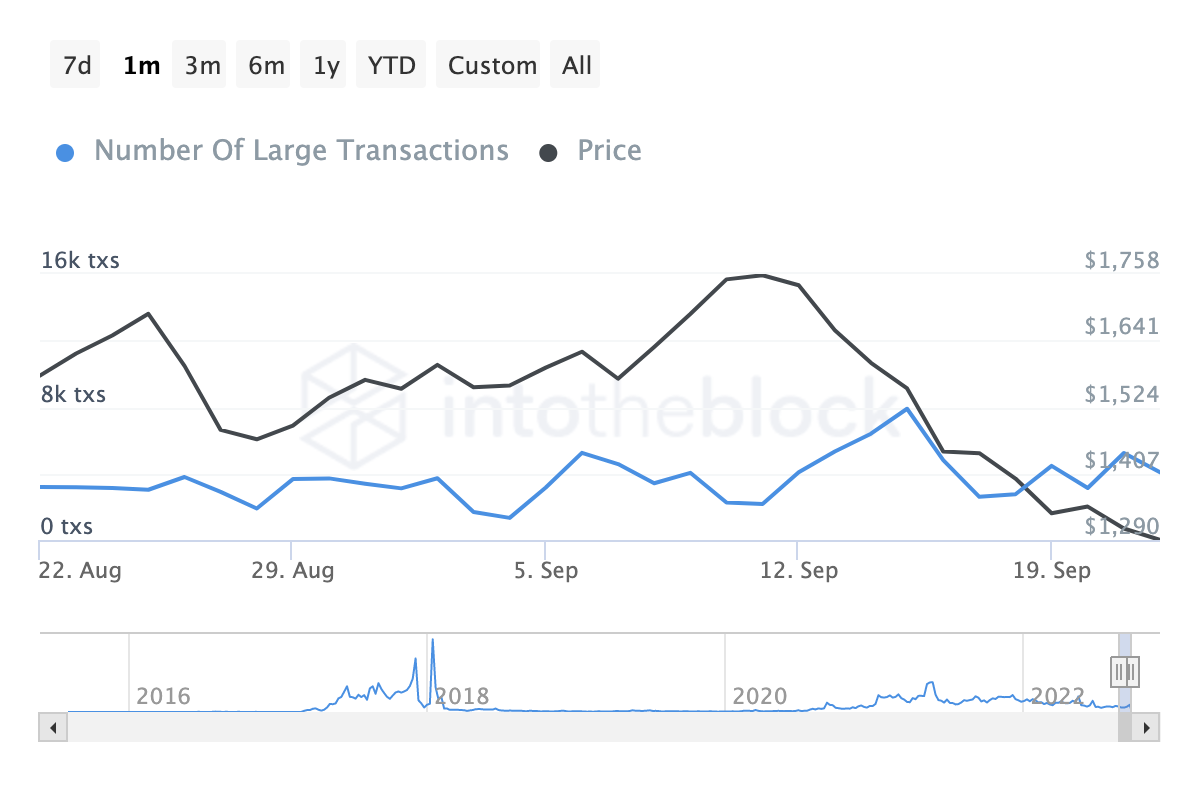Show the 6m time range
This screenshot has height=800, width=1200.
pyautogui.click(x=266, y=66)
